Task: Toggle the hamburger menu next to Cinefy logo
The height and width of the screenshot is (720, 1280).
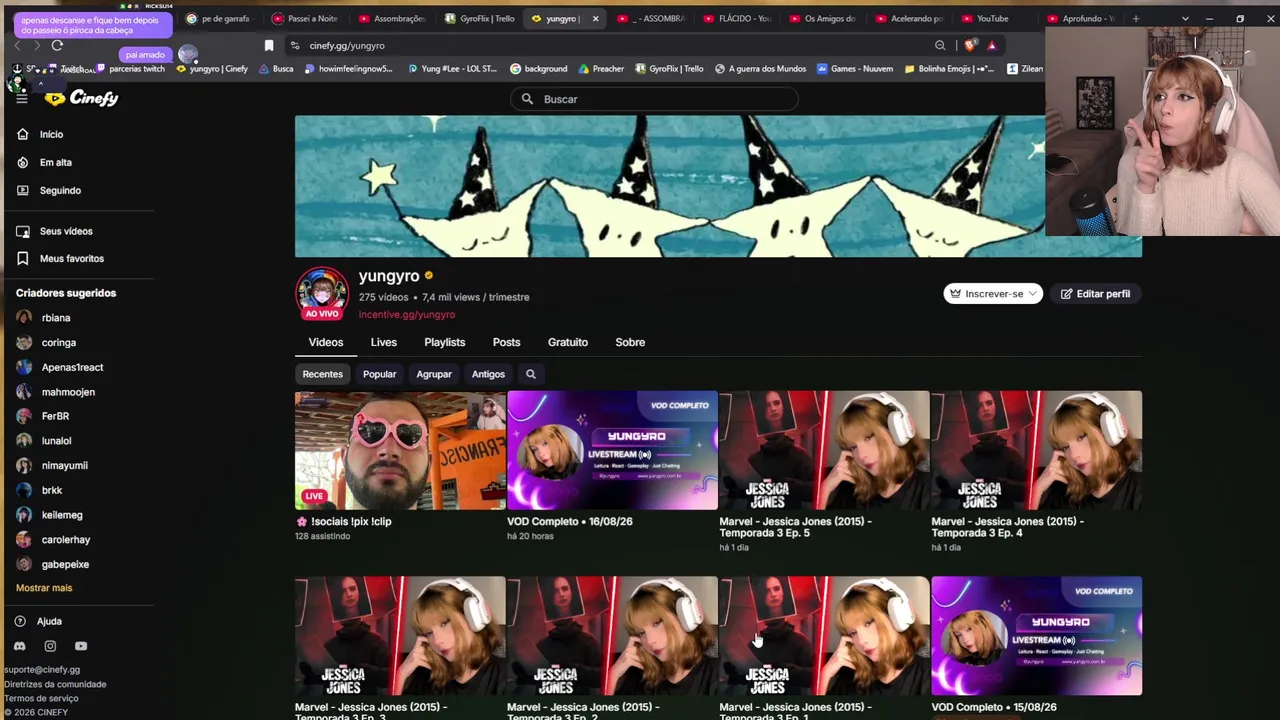Action: pos(21,98)
